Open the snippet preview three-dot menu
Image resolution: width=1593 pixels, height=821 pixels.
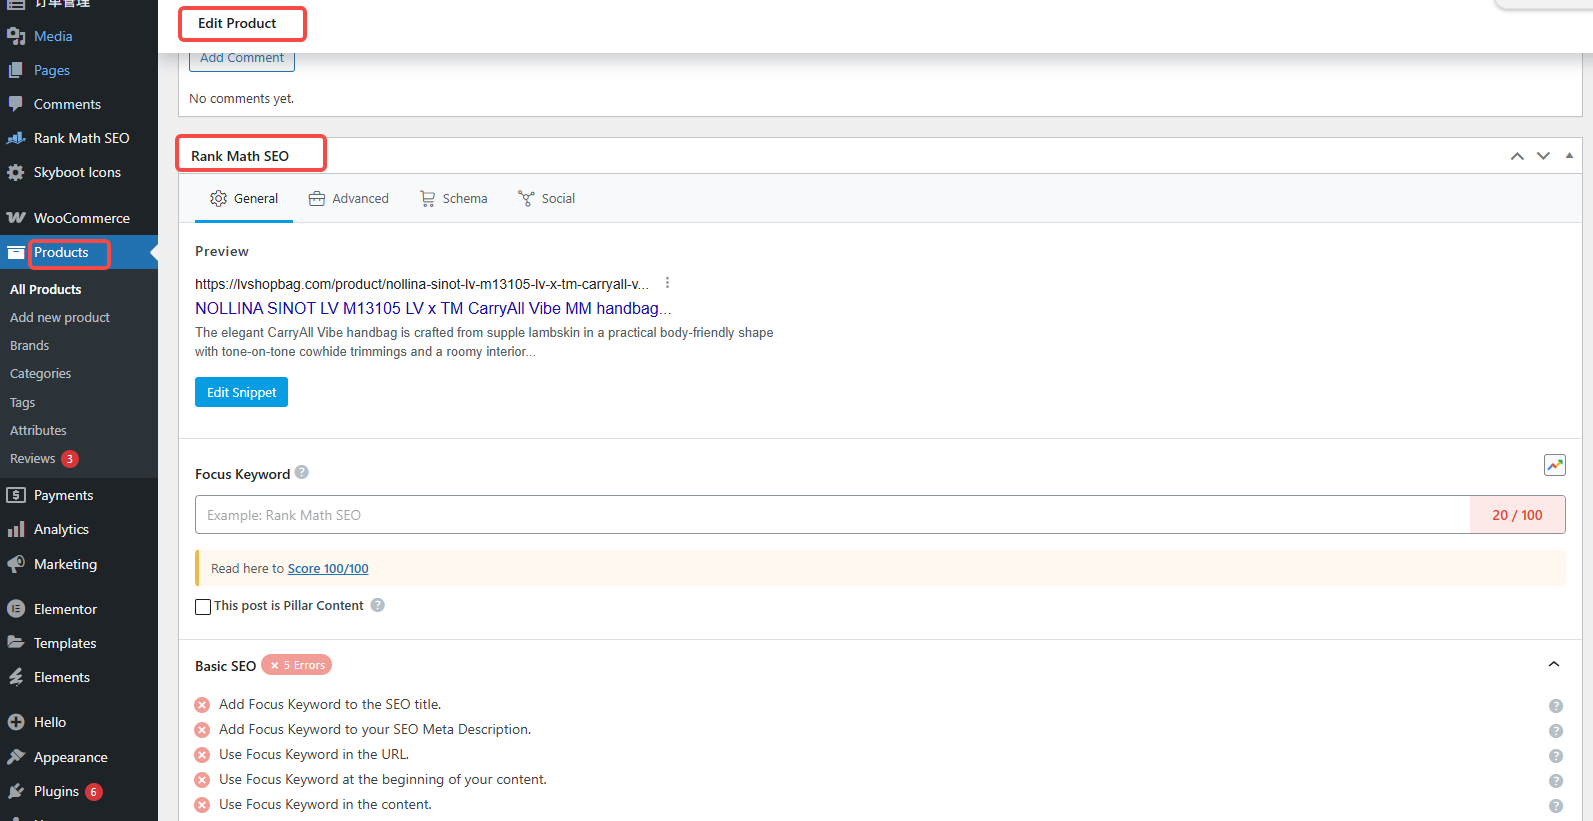click(x=667, y=283)
